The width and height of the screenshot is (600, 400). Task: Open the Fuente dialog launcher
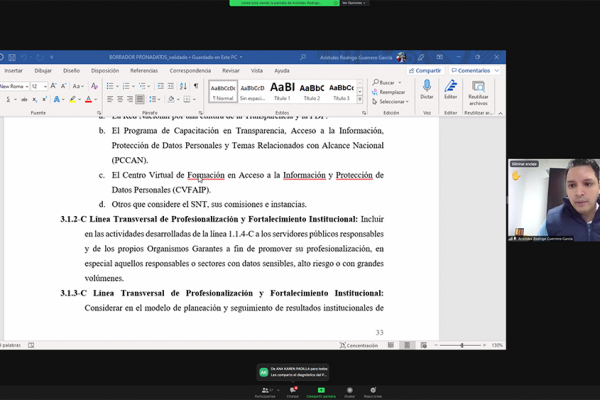coord(99,113)
